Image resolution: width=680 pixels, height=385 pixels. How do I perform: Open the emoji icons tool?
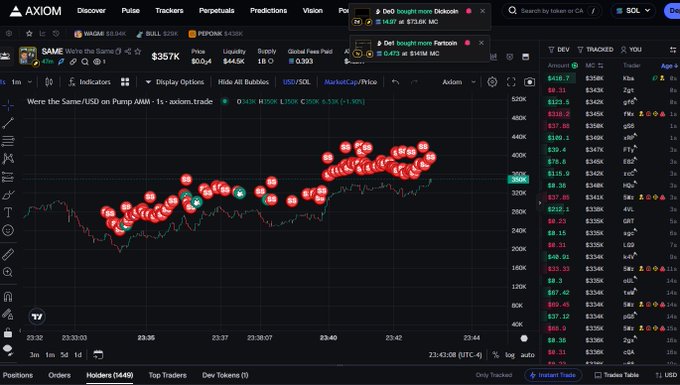(x=8, y=230)
